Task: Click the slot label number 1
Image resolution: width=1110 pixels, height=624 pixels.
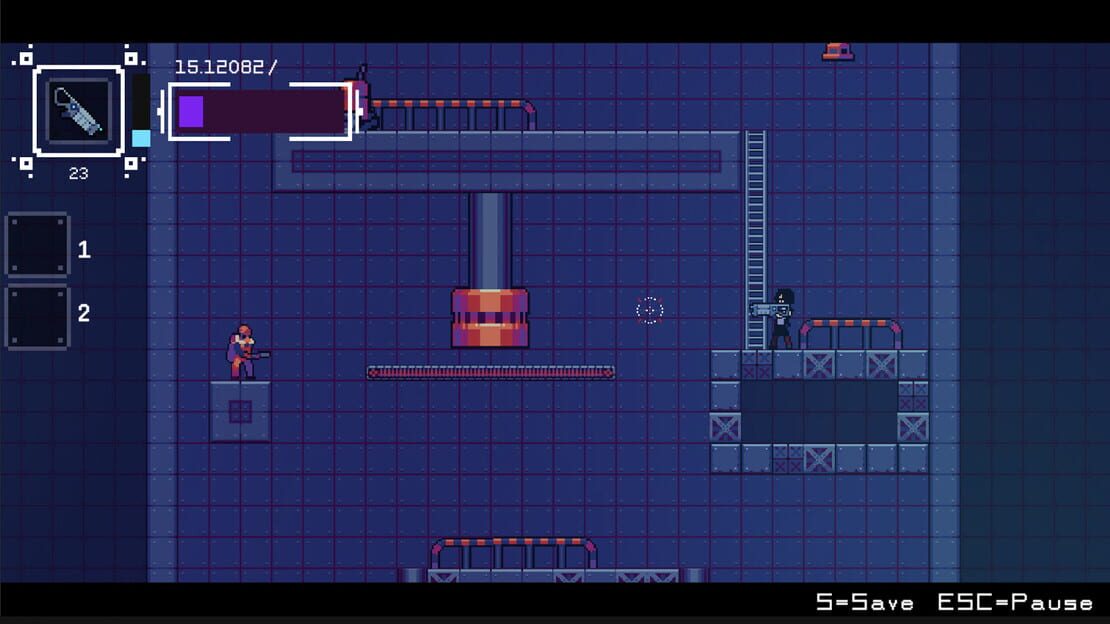Action: (x=84, y=249)
